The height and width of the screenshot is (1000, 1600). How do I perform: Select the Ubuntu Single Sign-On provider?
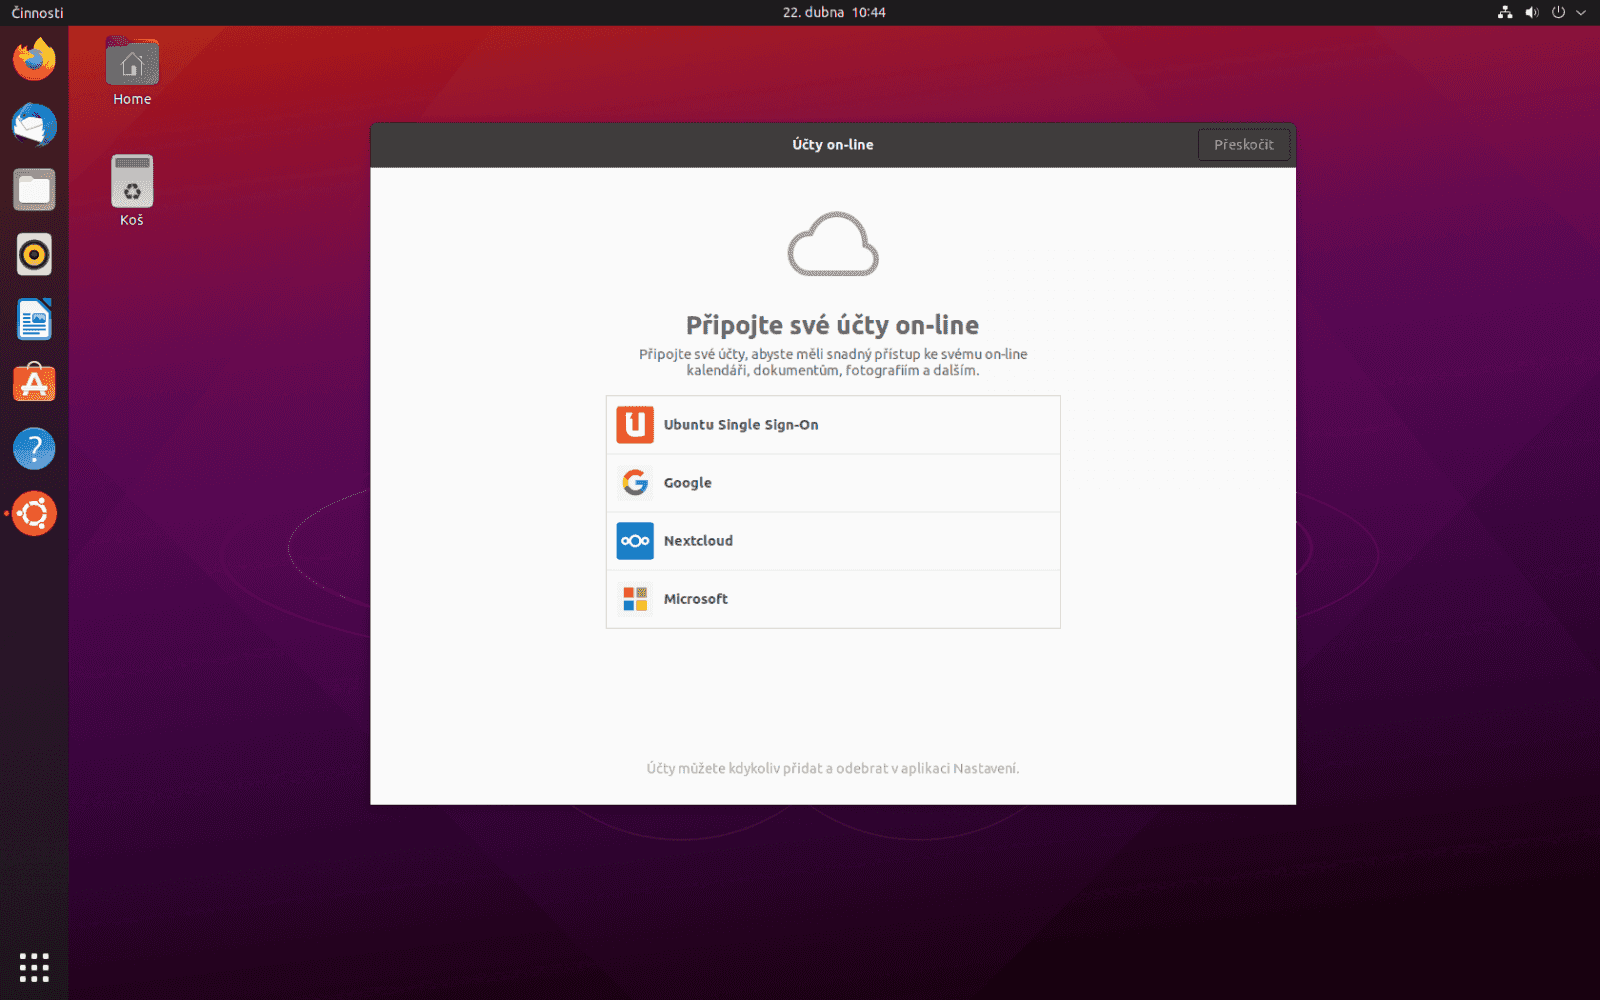coord(832,424)
